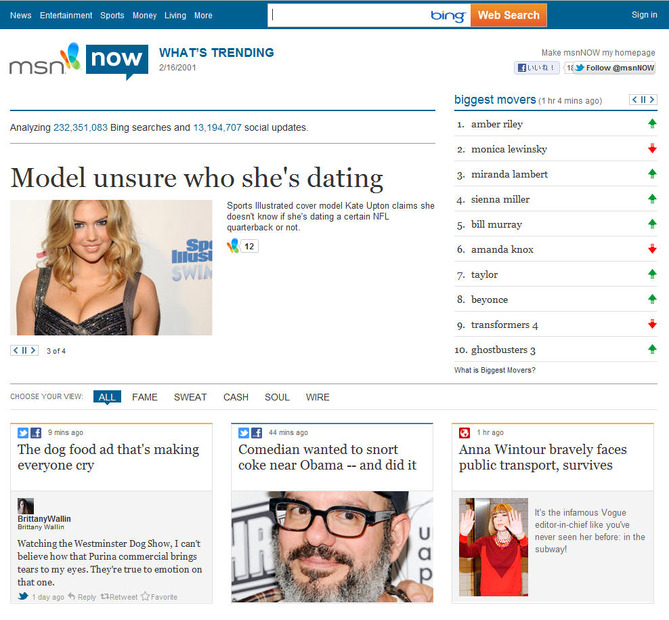Click the Facebook like button in header

tap(536, 67)
